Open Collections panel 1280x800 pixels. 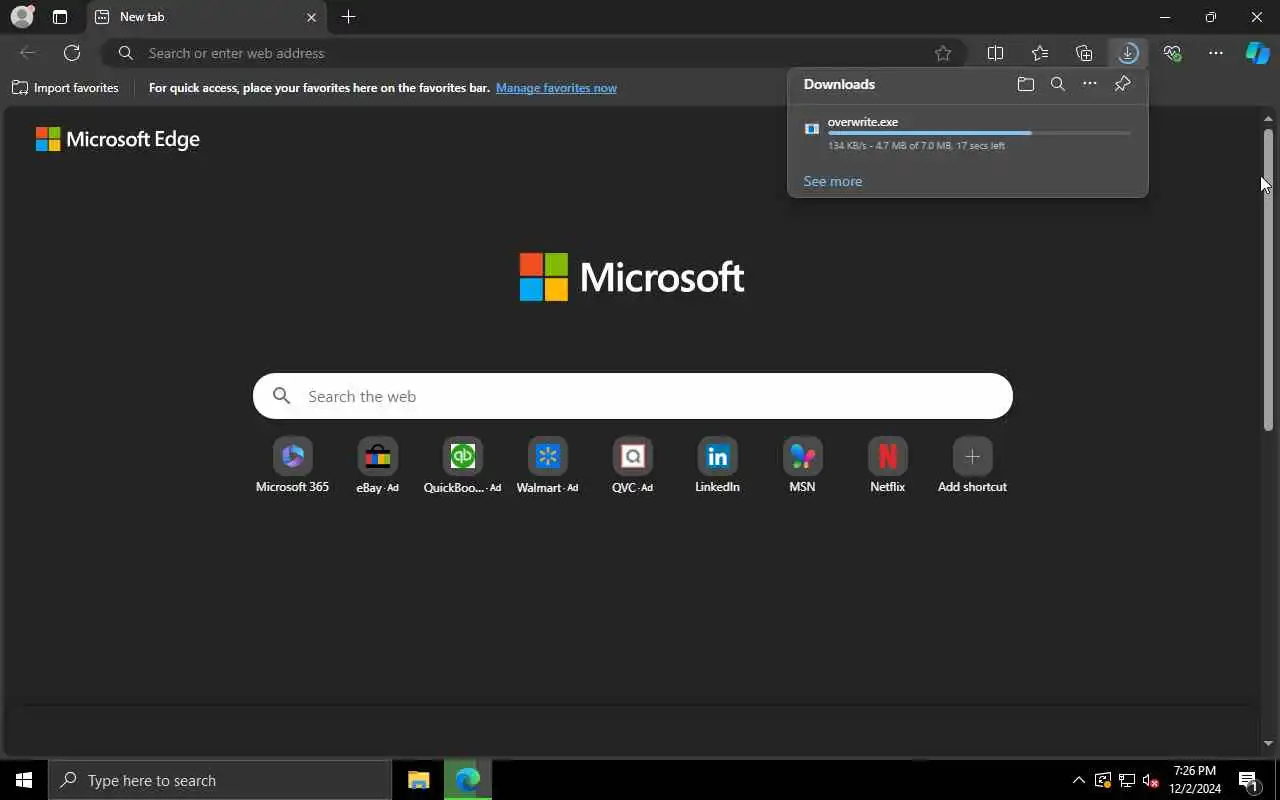coord(1084,53)
